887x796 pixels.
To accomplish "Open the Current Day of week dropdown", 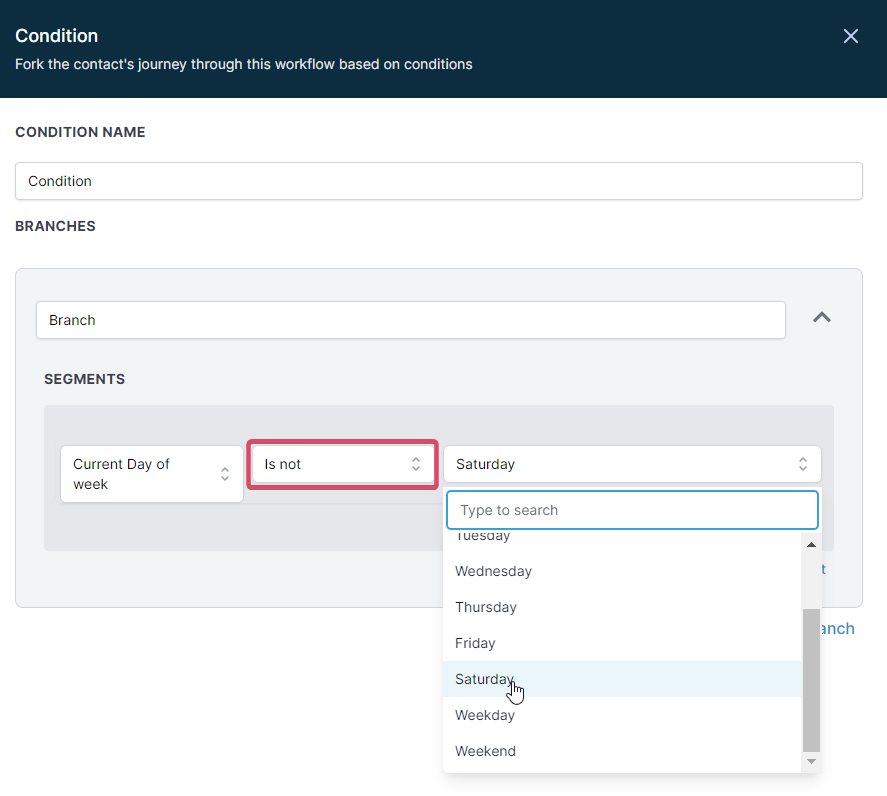I will click(151, 474).
